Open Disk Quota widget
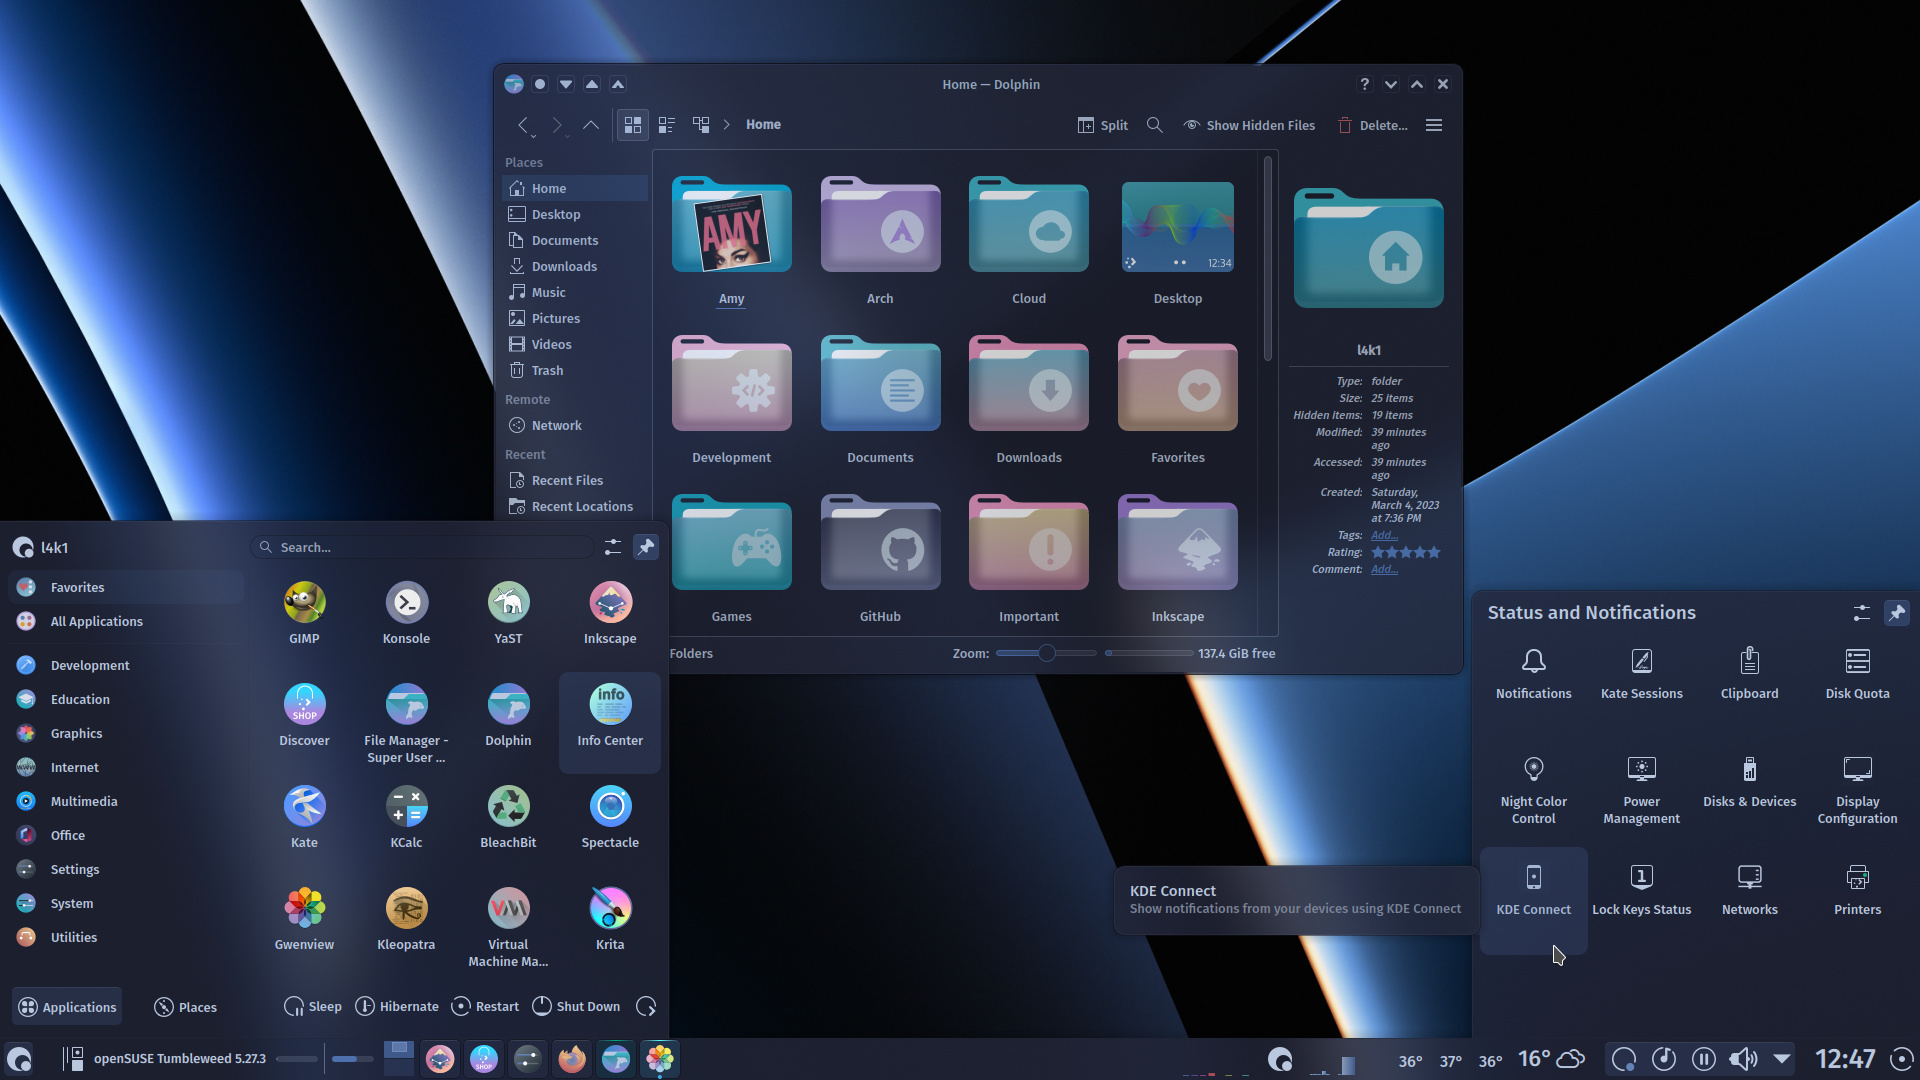The height and width of the screenshot is (1080, 1920). pyautogui.click(x=1857, y=673)
